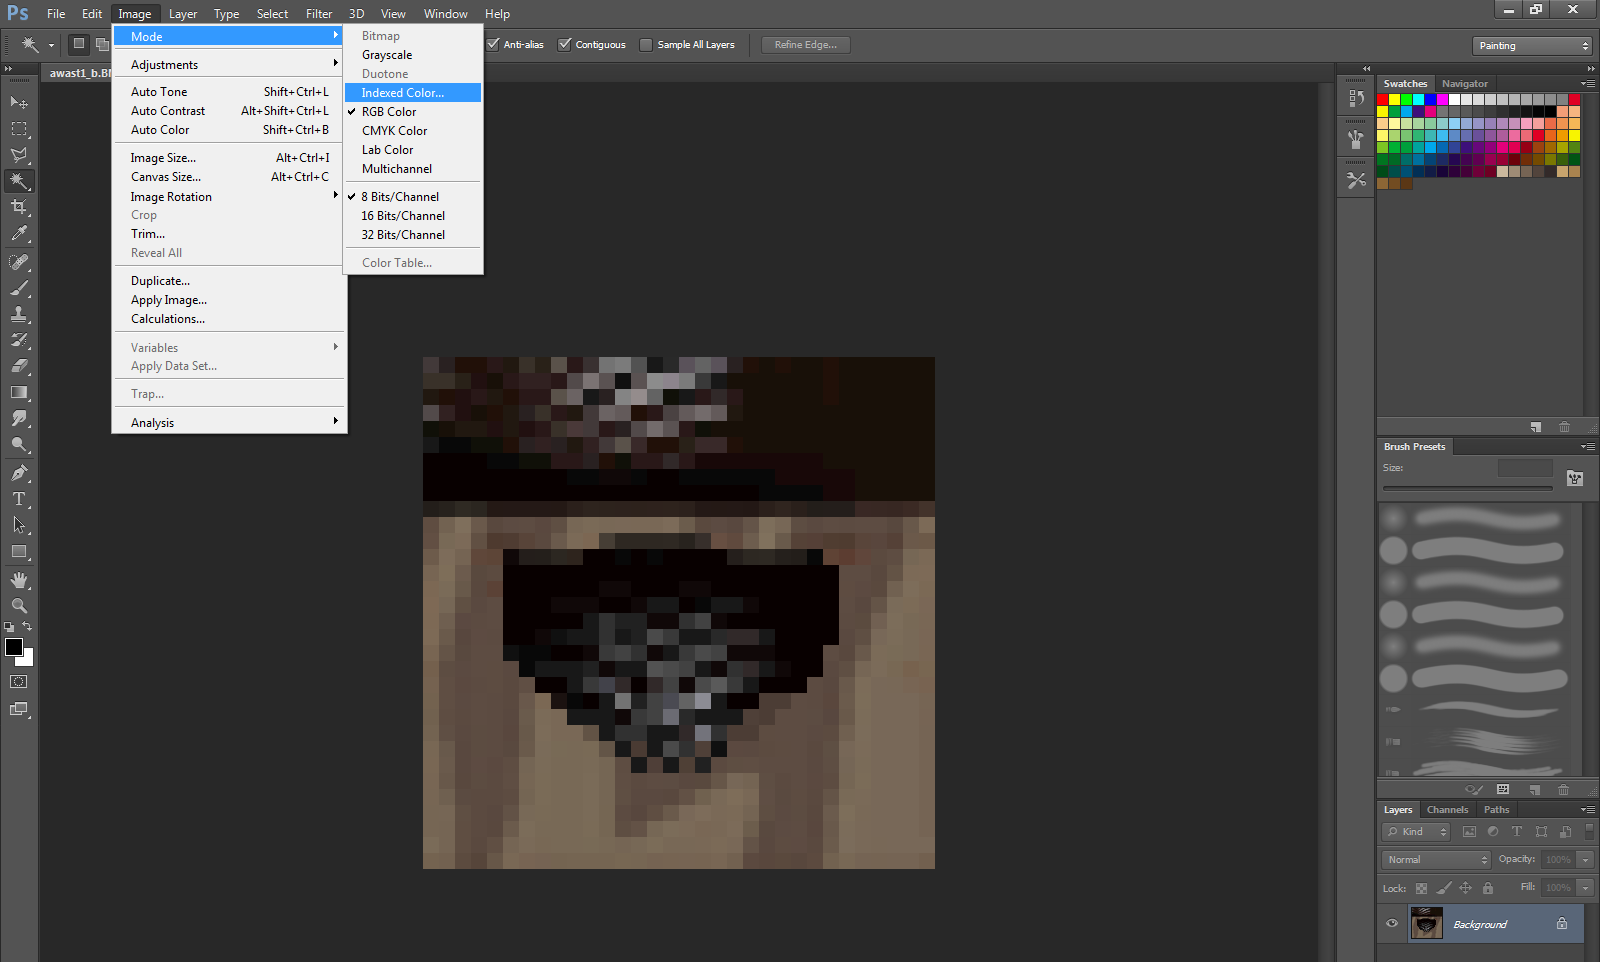Adjust the brush Size slider
This screenshot has width=1600, height=962.
tap(1467, 489)
